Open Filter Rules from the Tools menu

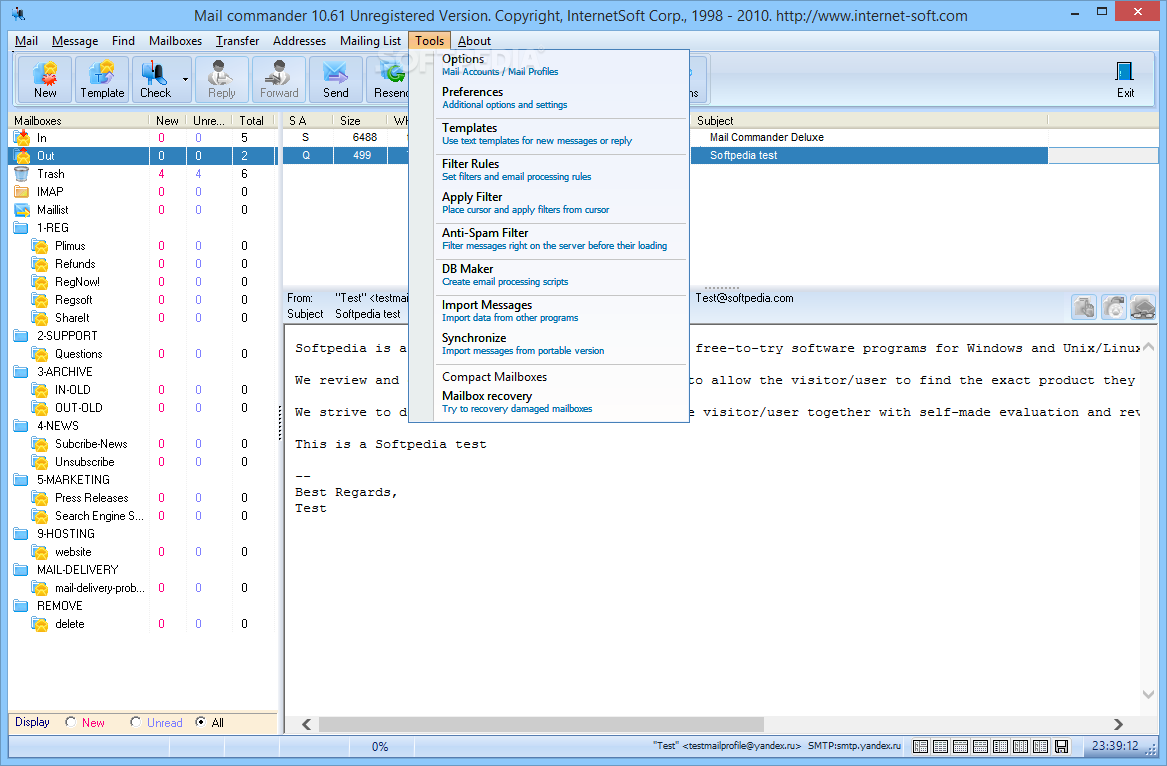tap(560, 170)
